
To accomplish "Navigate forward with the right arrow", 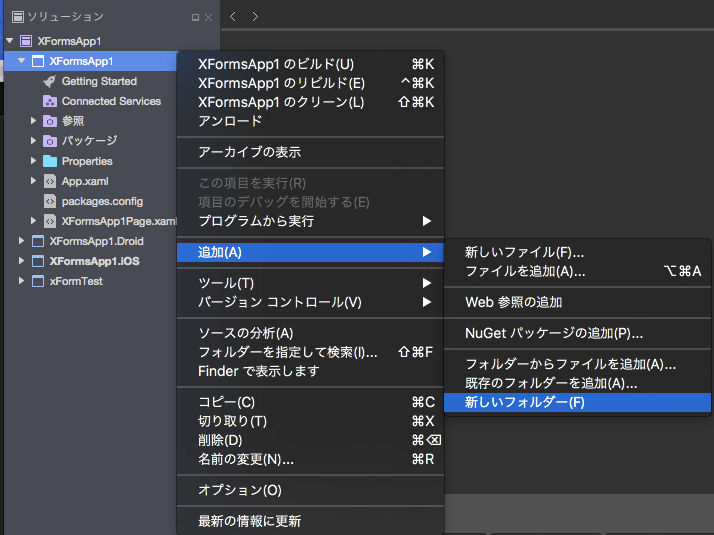I will 255,17.
